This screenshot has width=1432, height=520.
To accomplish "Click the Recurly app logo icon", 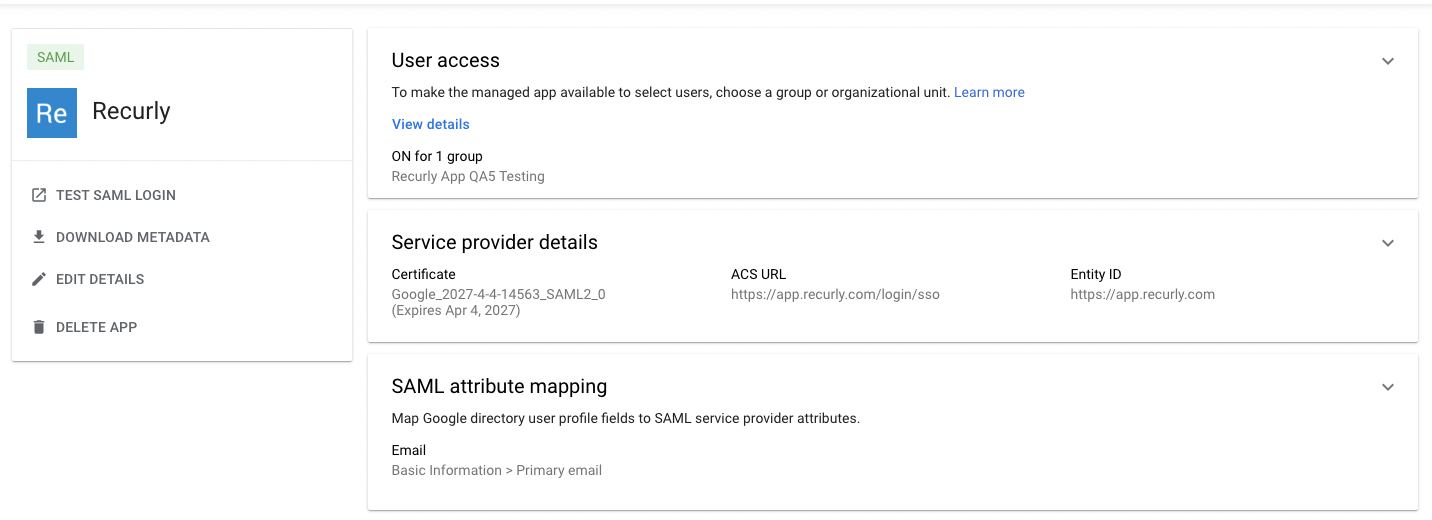I will [52, 113].
